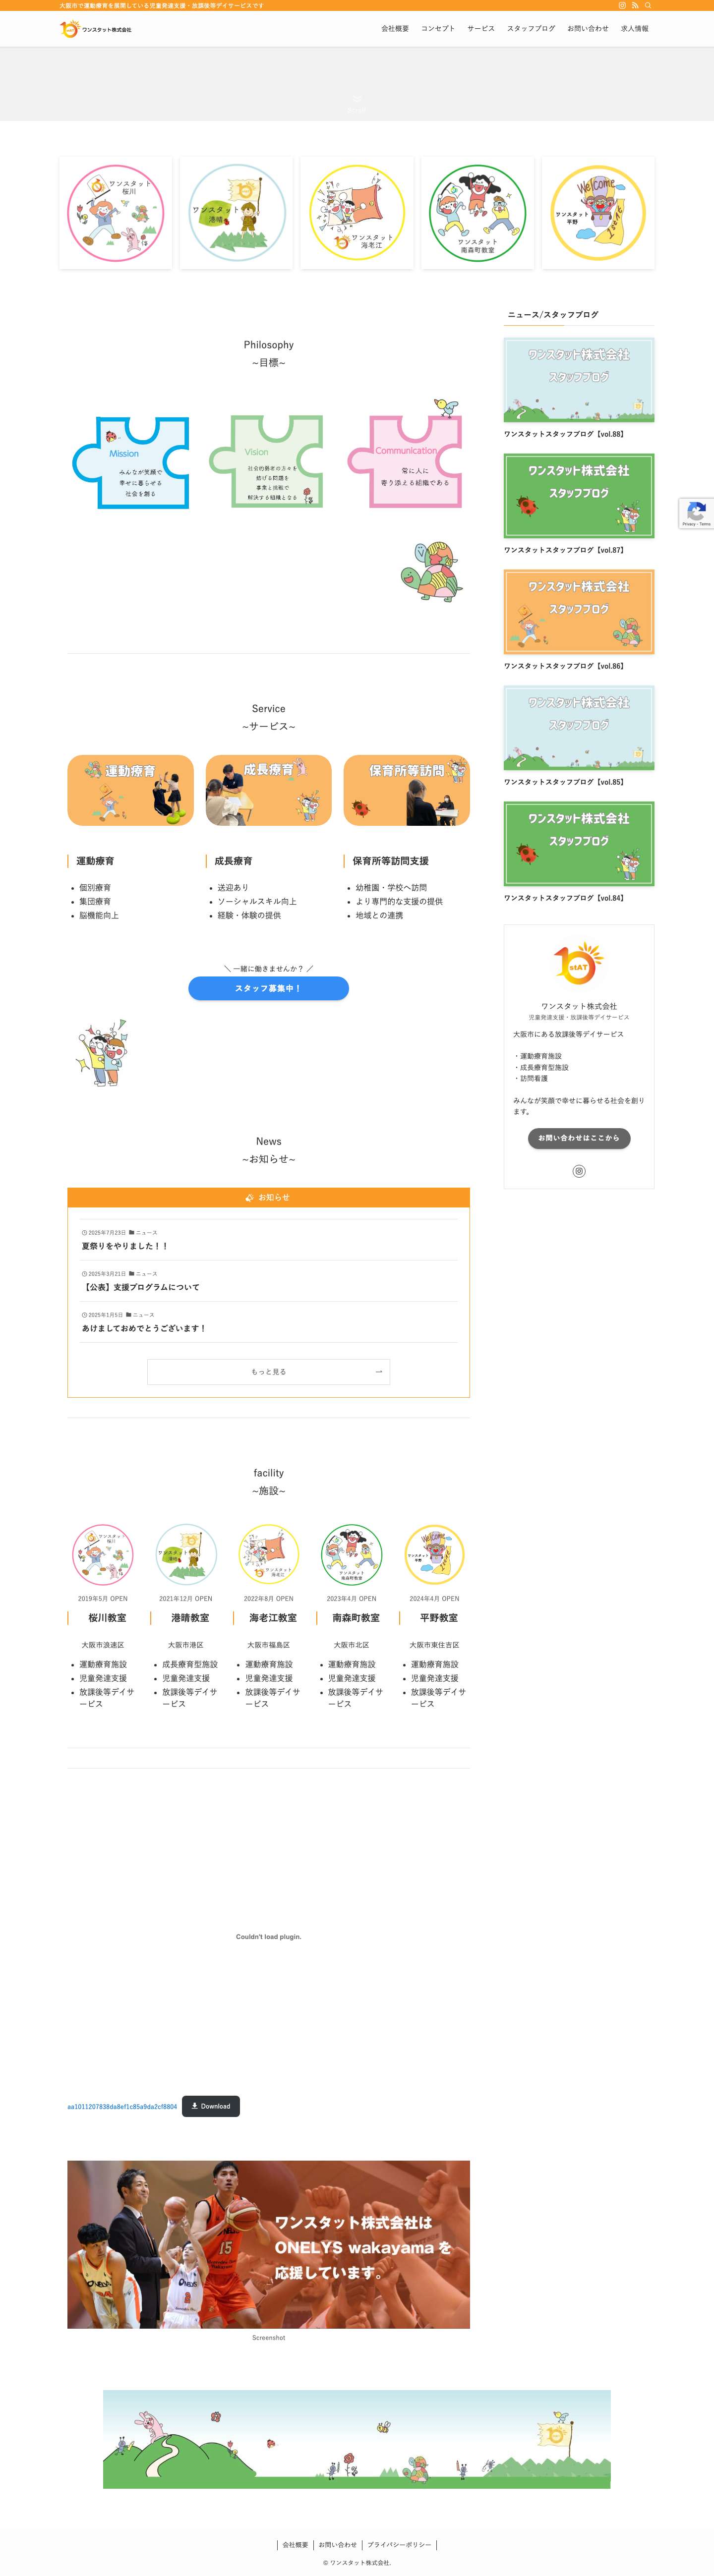Open the Instagram icon in sidebar profile card
Image resolution: width=714 pixels, height=2576 pixels.
tap(579, 1171)
